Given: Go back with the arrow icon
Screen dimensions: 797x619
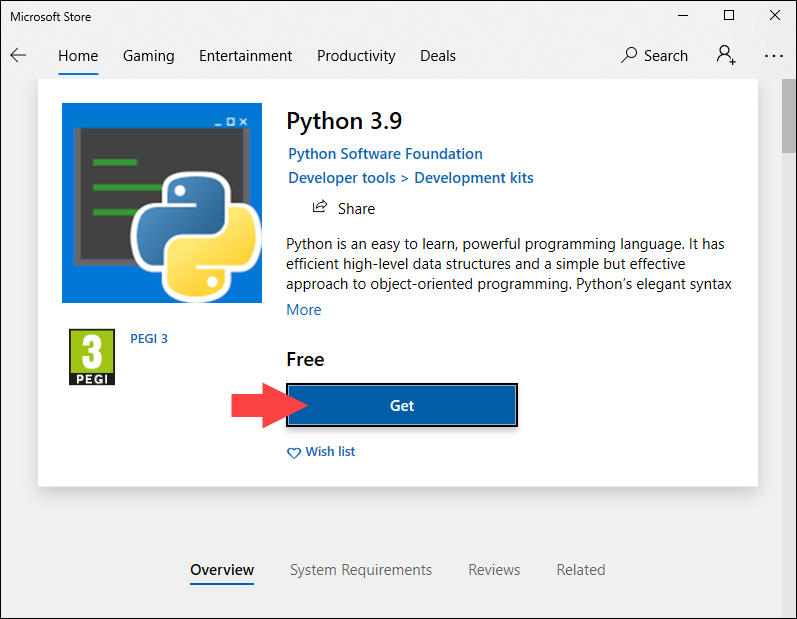Looking at the screenshot, I should pos(18,55).
